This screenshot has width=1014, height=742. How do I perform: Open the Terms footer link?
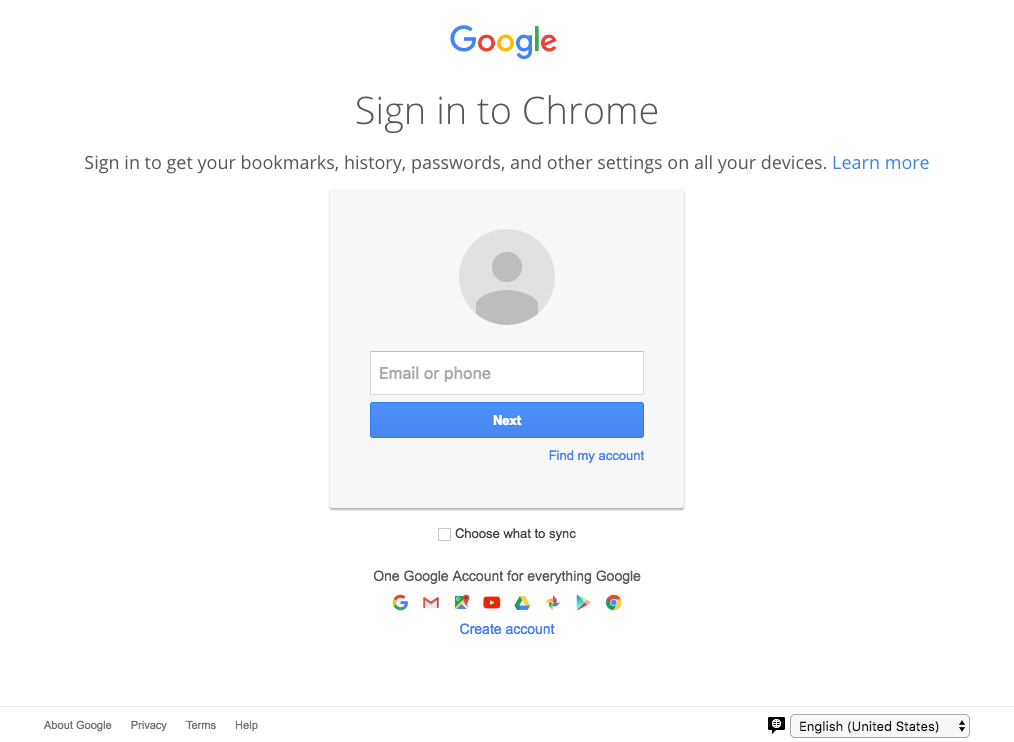pyautogui.click(x=201, y=725)
